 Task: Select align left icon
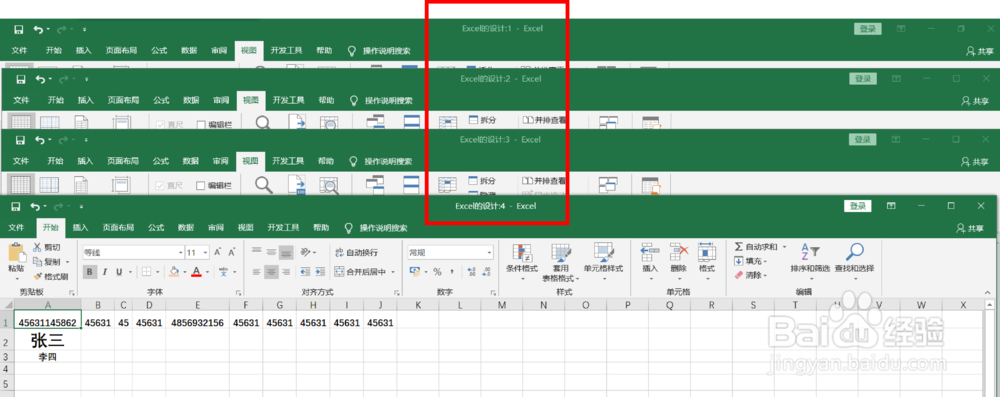click(256, 272)
